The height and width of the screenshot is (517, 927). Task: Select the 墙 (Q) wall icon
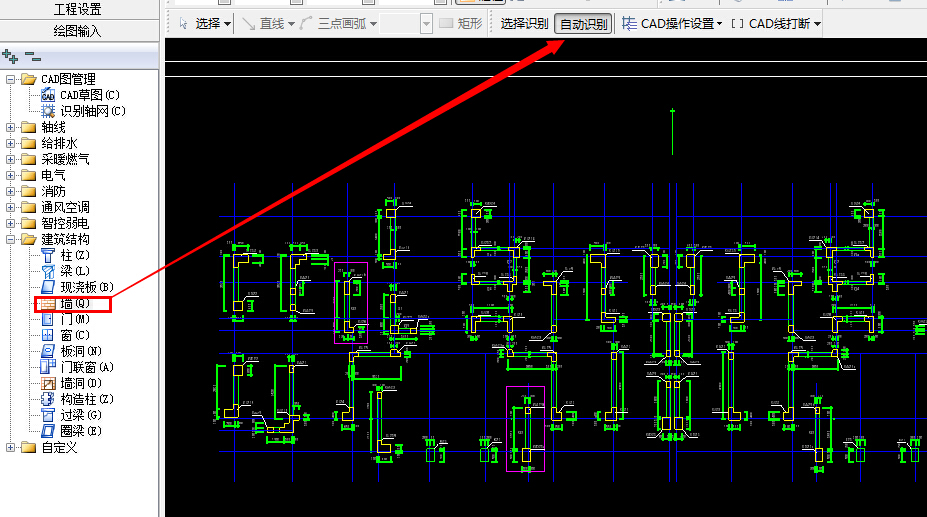[x=47, y=304]
